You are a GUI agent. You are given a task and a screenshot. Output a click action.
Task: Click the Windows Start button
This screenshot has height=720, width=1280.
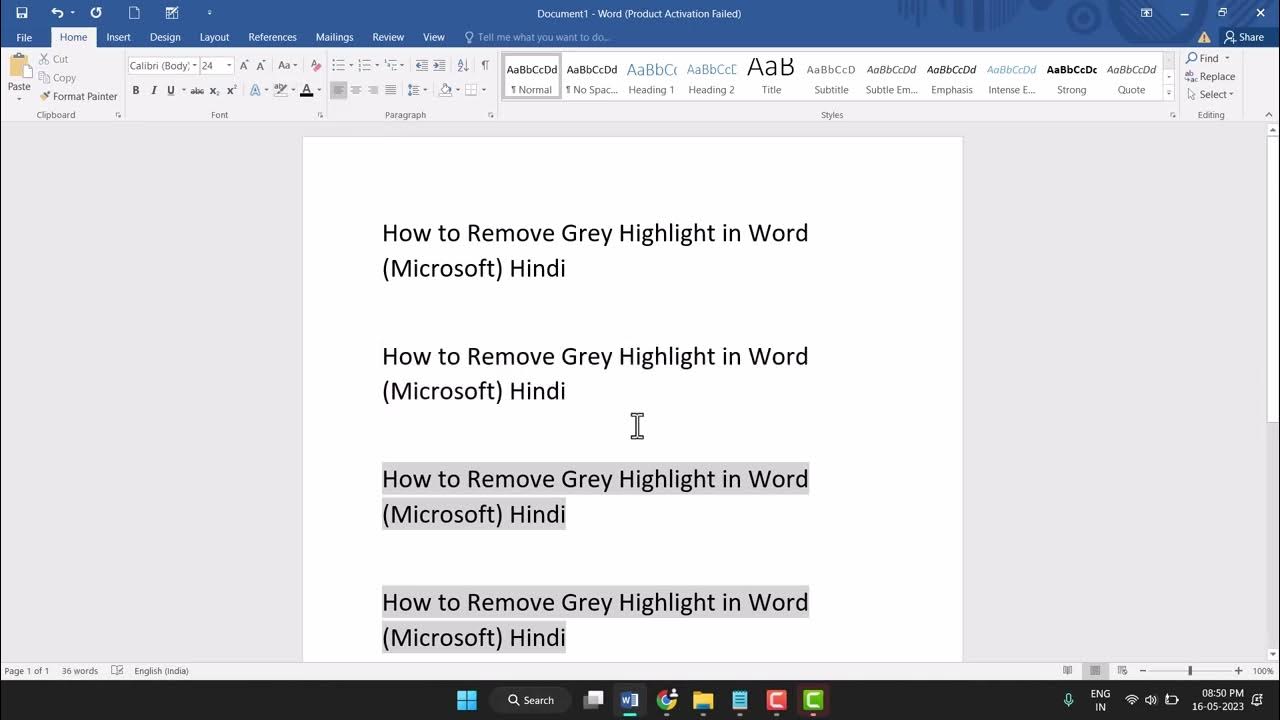tap(467, 700)
